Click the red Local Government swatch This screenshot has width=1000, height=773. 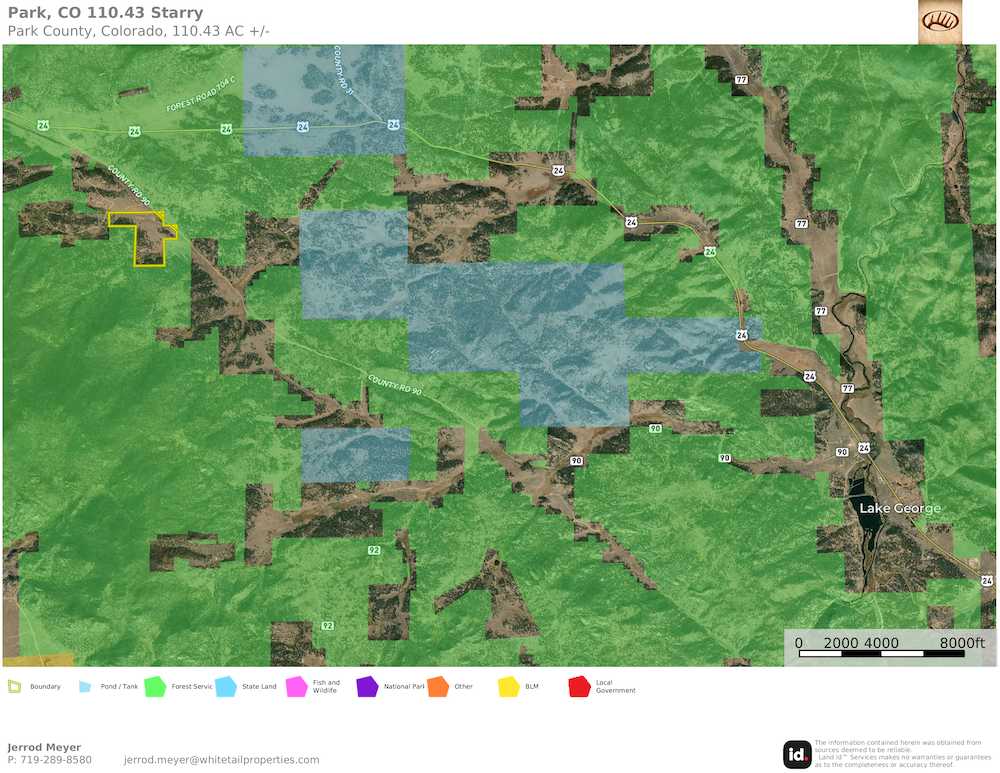[x=580, y=686]
